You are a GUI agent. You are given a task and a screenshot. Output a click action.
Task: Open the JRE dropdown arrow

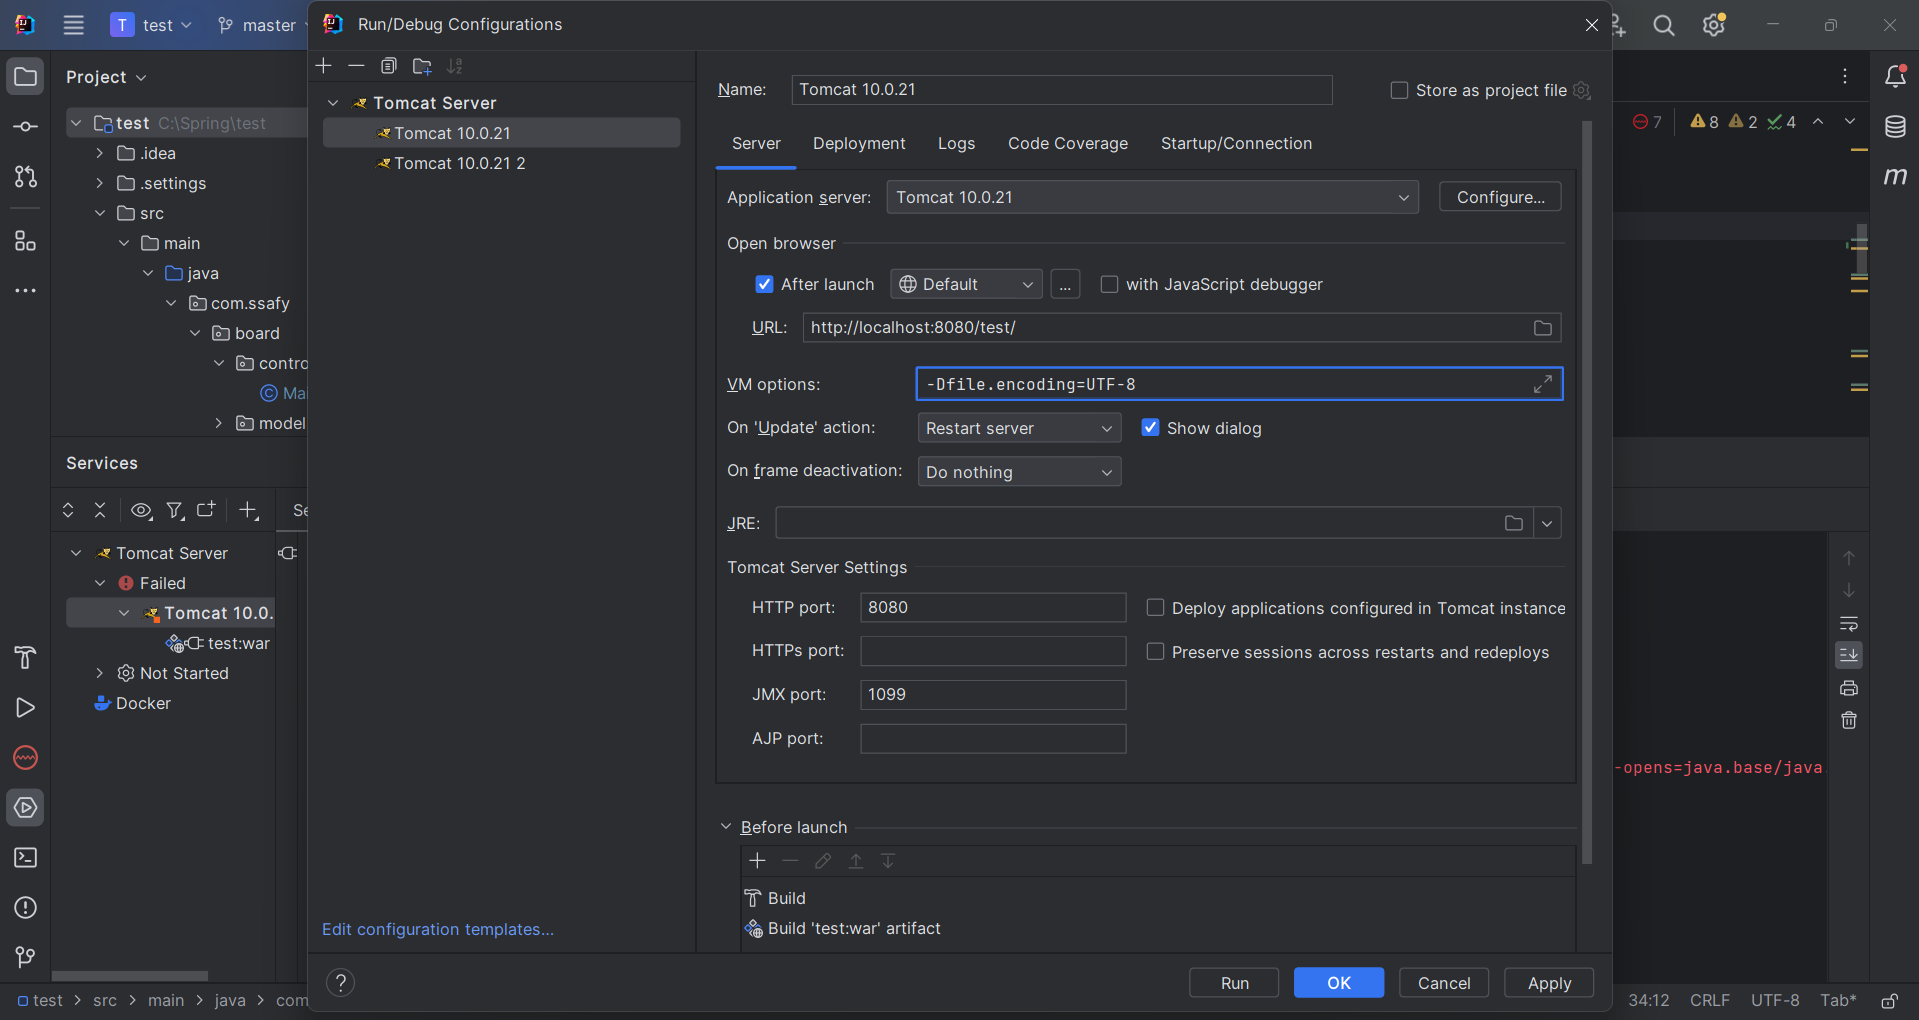1547,523
